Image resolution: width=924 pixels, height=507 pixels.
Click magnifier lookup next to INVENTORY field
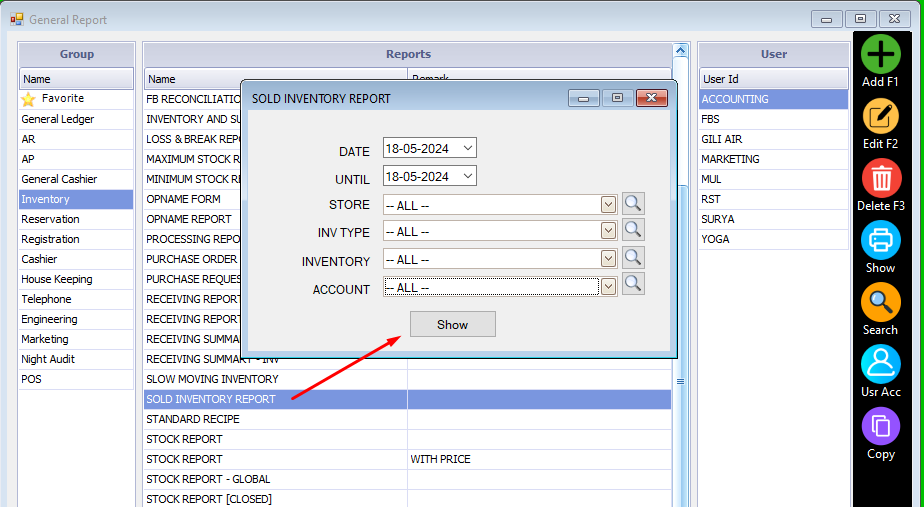click(633, 258)
